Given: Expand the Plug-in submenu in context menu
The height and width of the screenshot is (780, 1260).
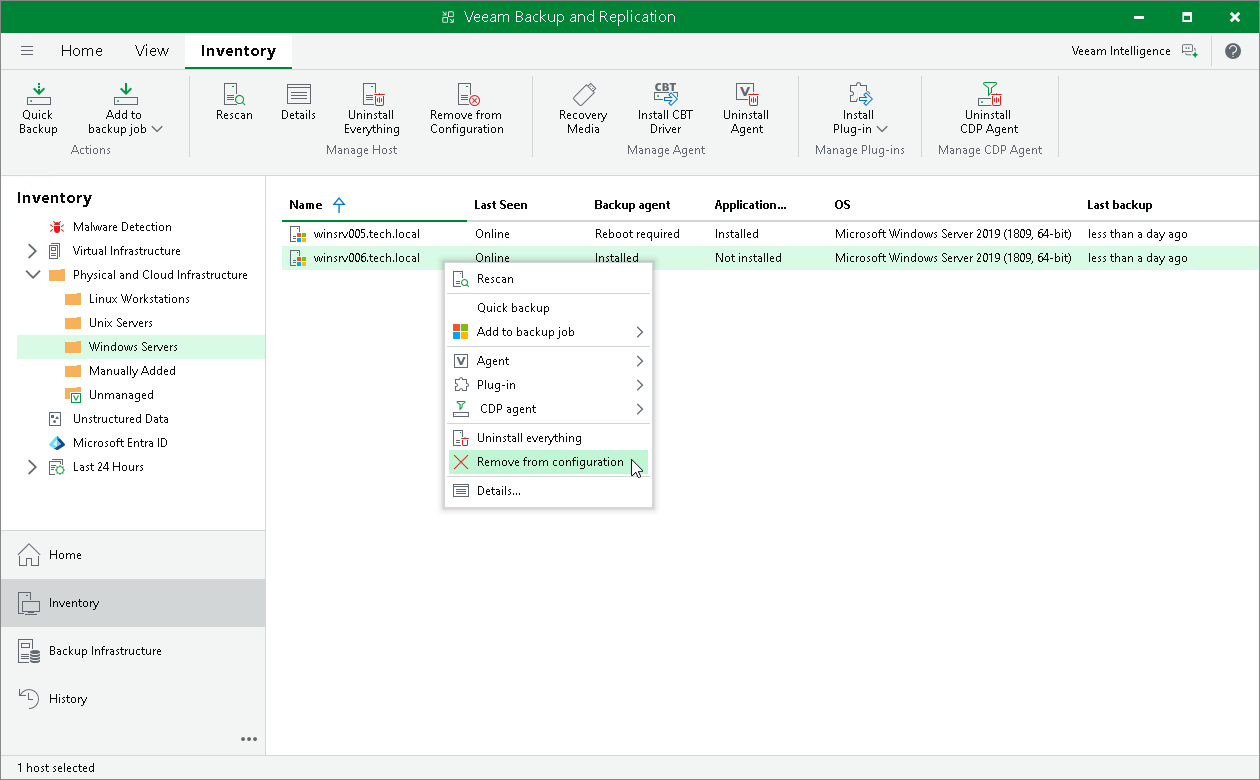Looking at the screenshot, I should 639,385.
